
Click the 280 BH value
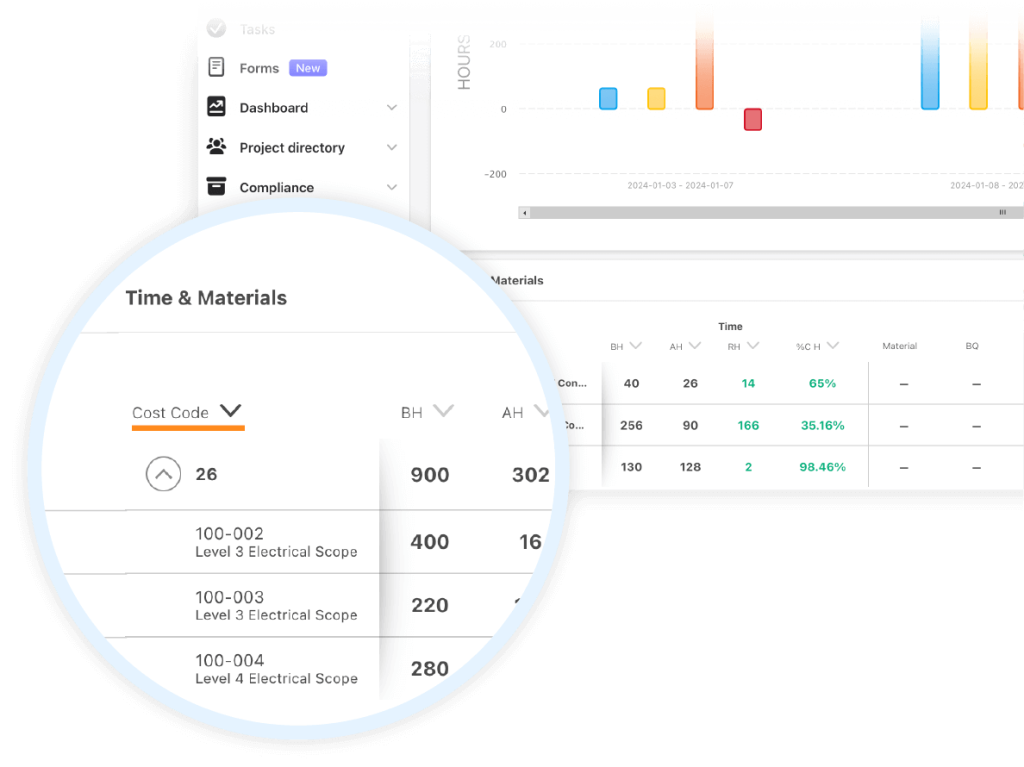click(430, 668)
